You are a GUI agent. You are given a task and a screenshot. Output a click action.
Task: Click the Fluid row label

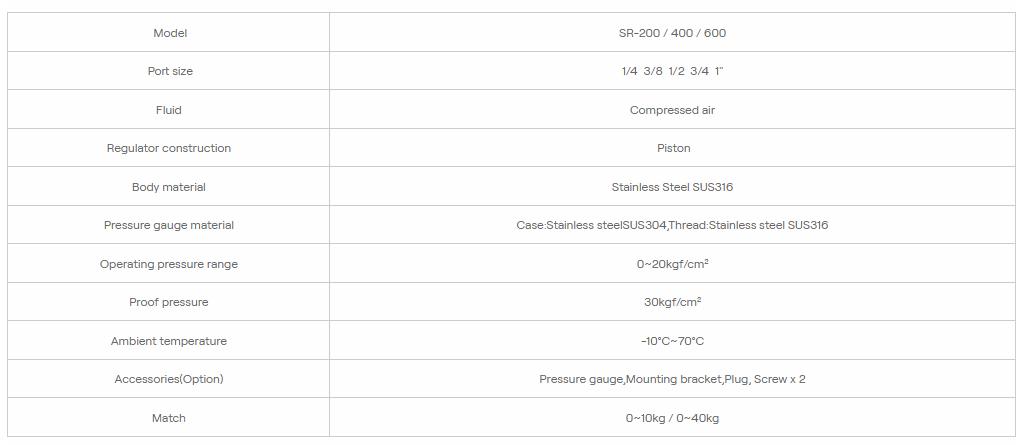point(169,110)
